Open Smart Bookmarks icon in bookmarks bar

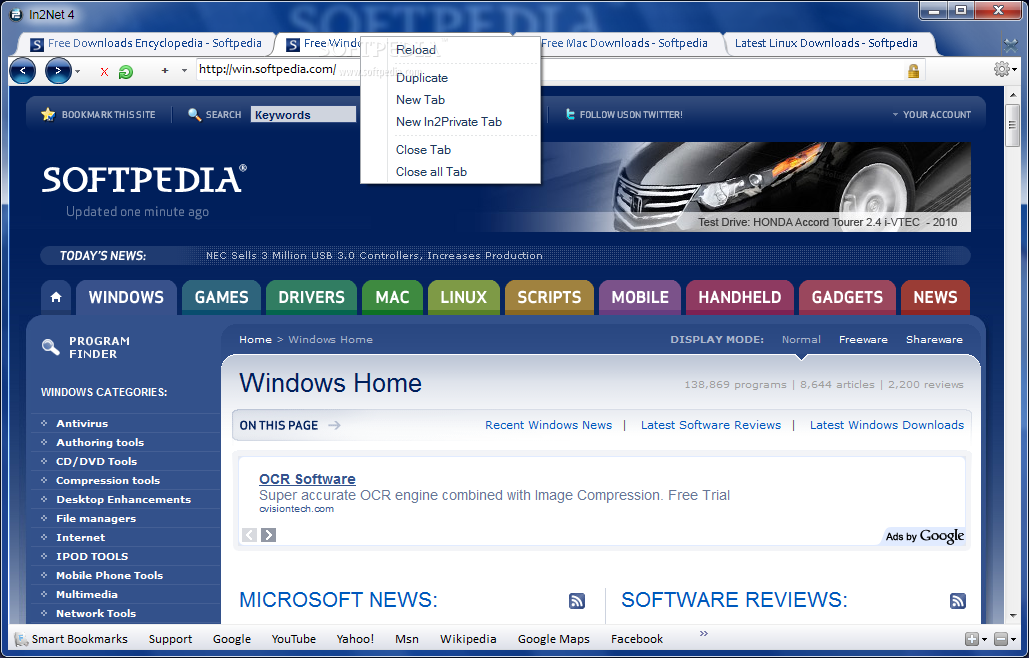tap(21, 639)
